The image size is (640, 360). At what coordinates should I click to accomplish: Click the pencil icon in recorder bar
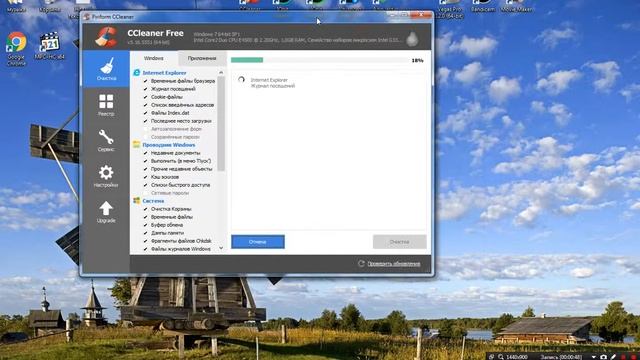pos(613,357)
